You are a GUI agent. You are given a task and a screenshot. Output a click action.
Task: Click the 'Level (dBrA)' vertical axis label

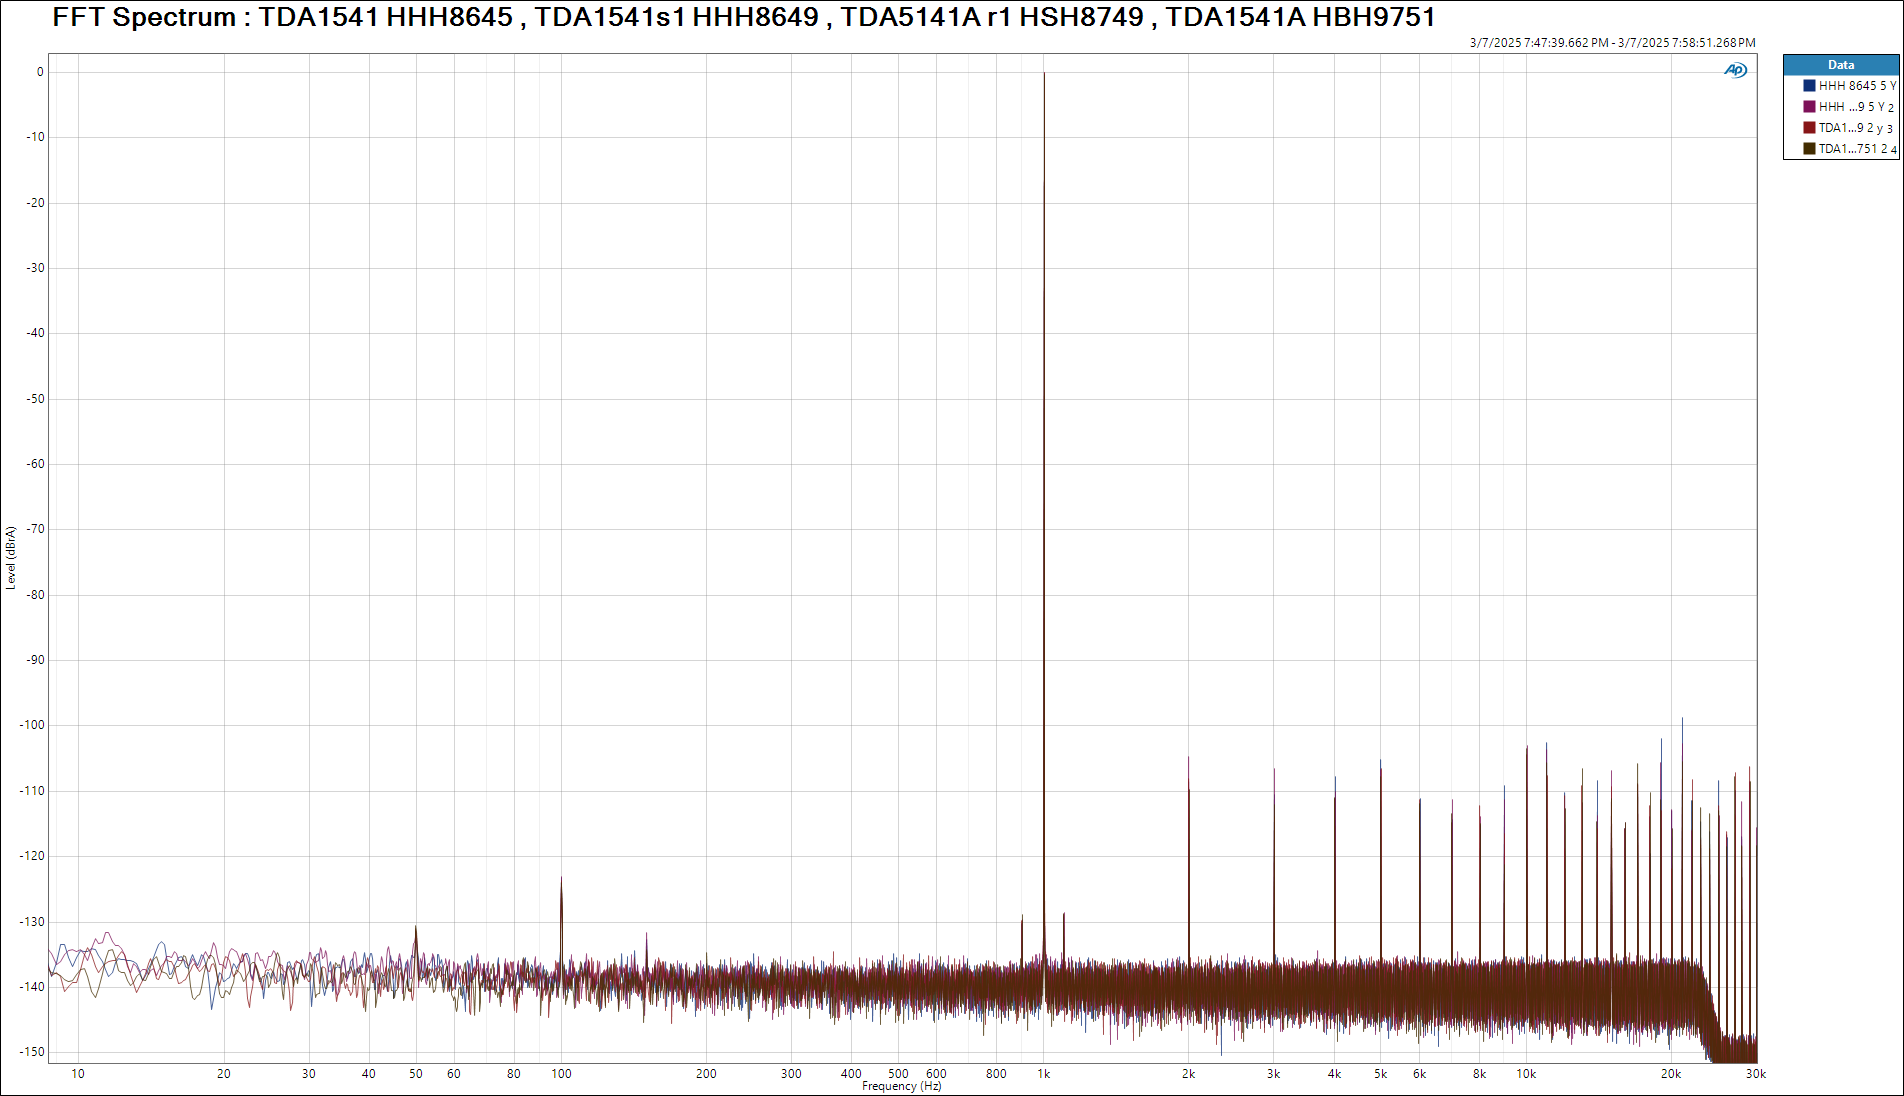[x=11, y=558]
